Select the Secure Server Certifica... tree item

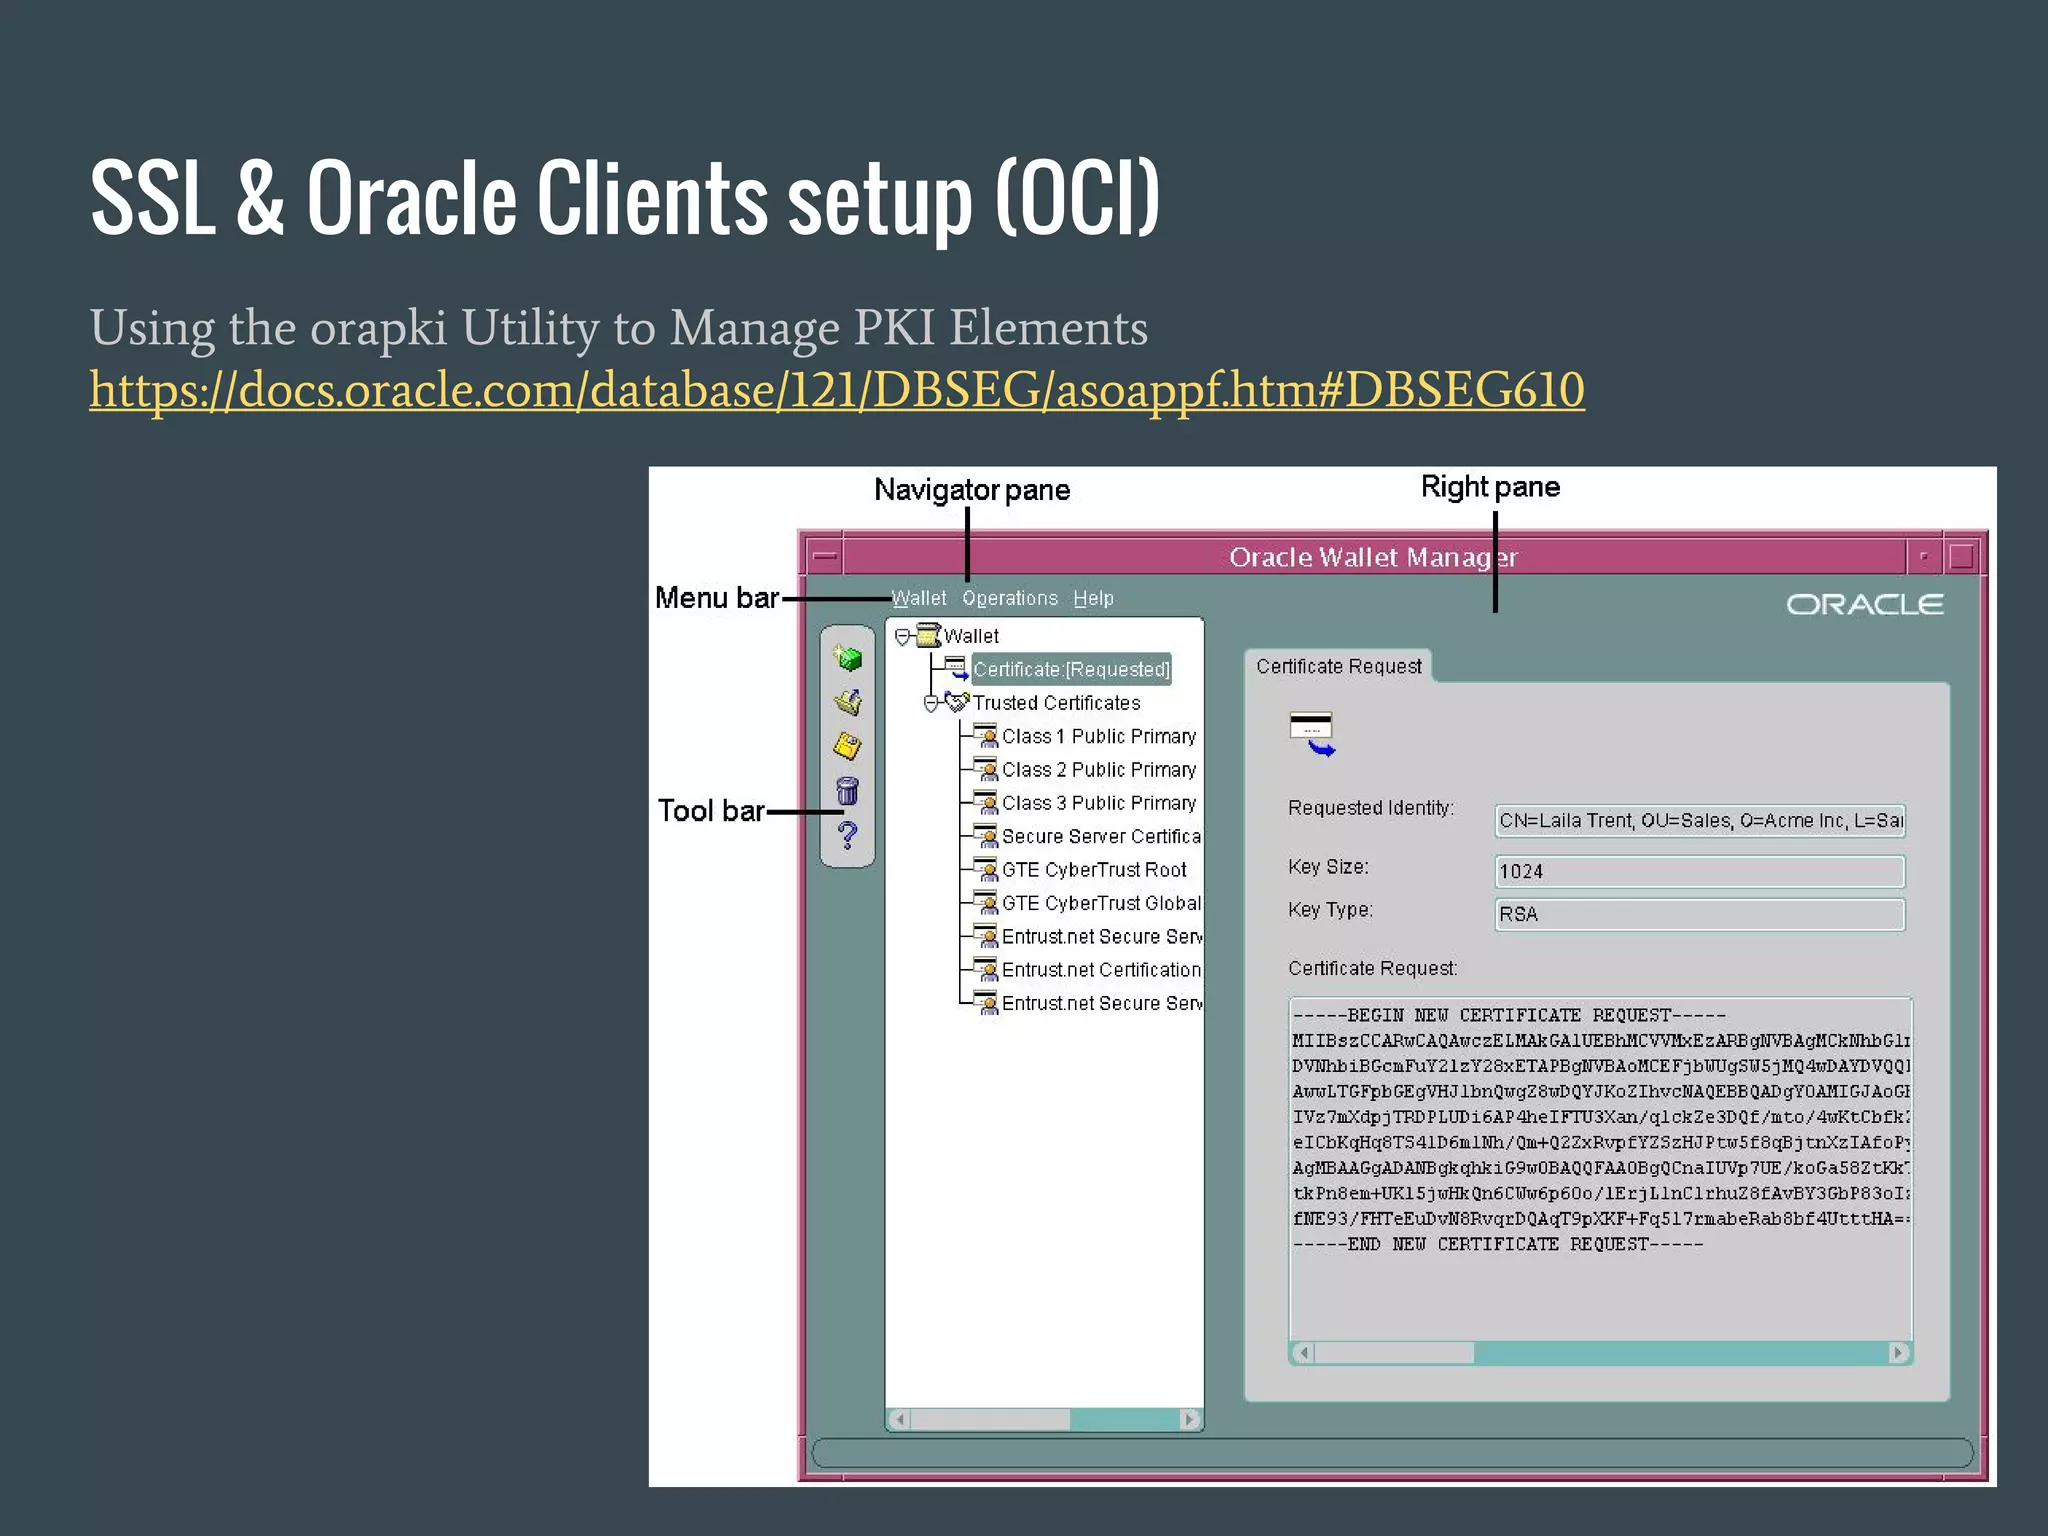[x=1101, y=836]
